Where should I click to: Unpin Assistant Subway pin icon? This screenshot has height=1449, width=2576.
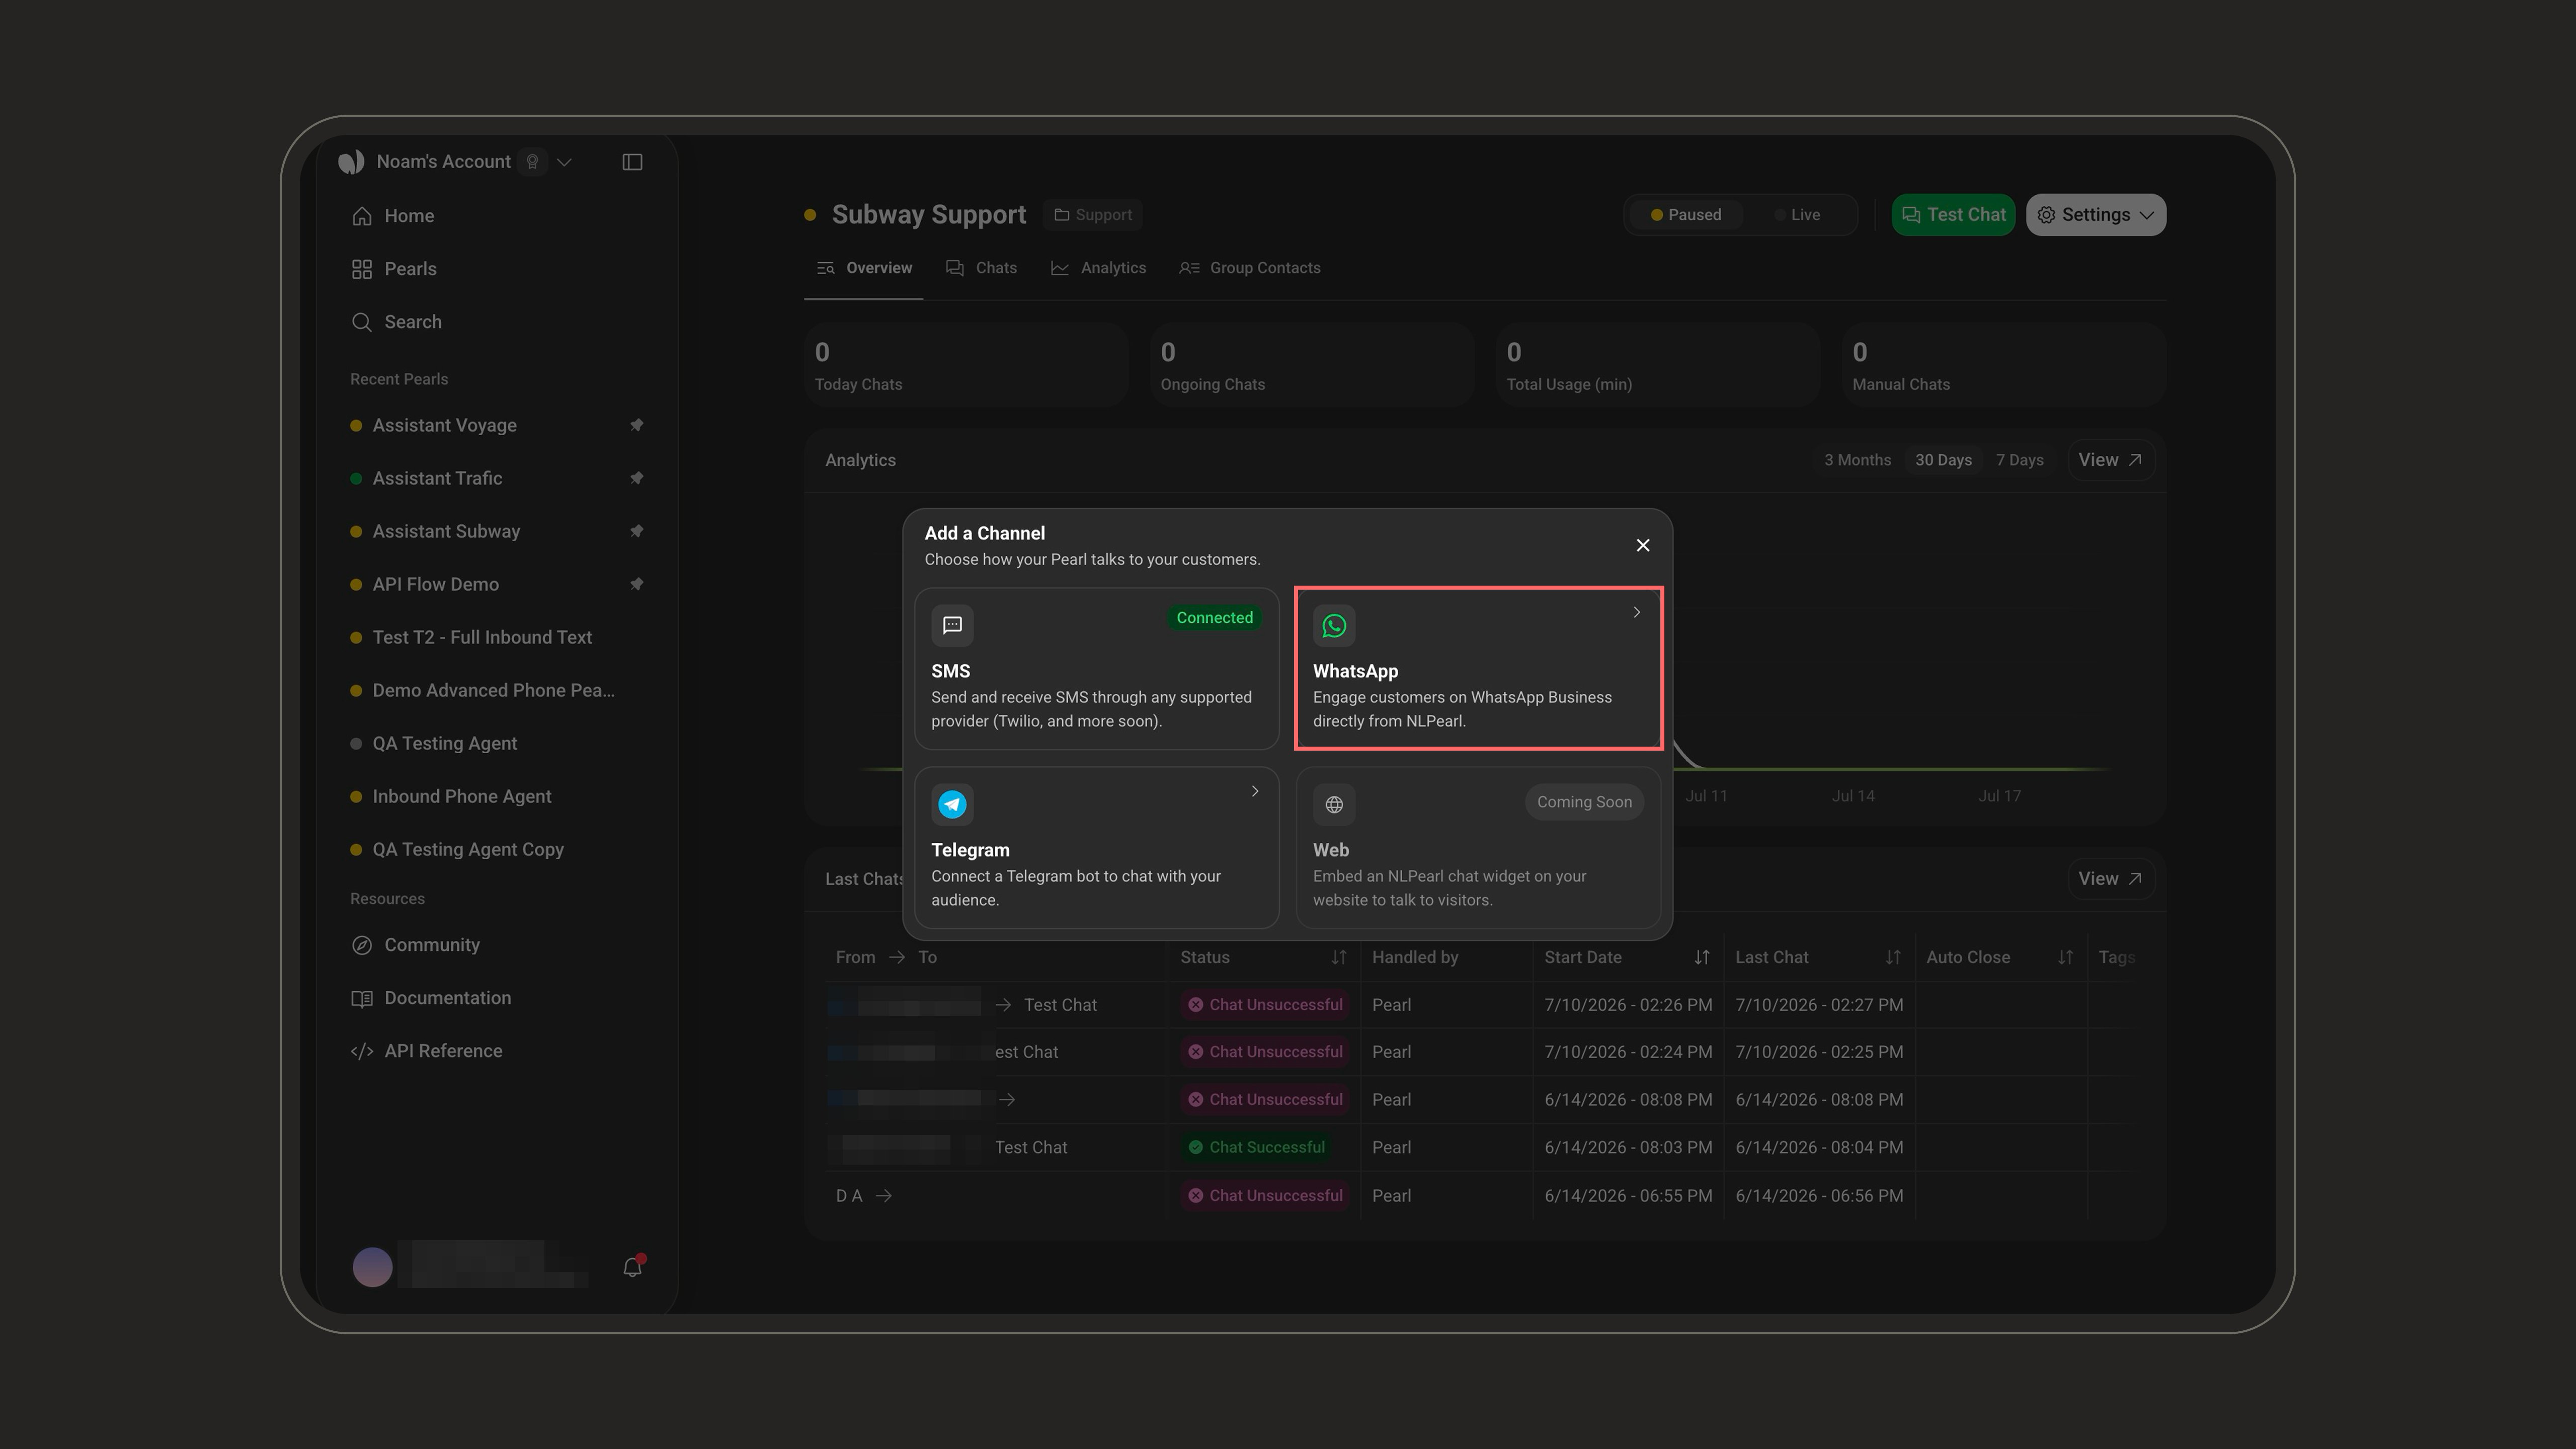(636, 531)
